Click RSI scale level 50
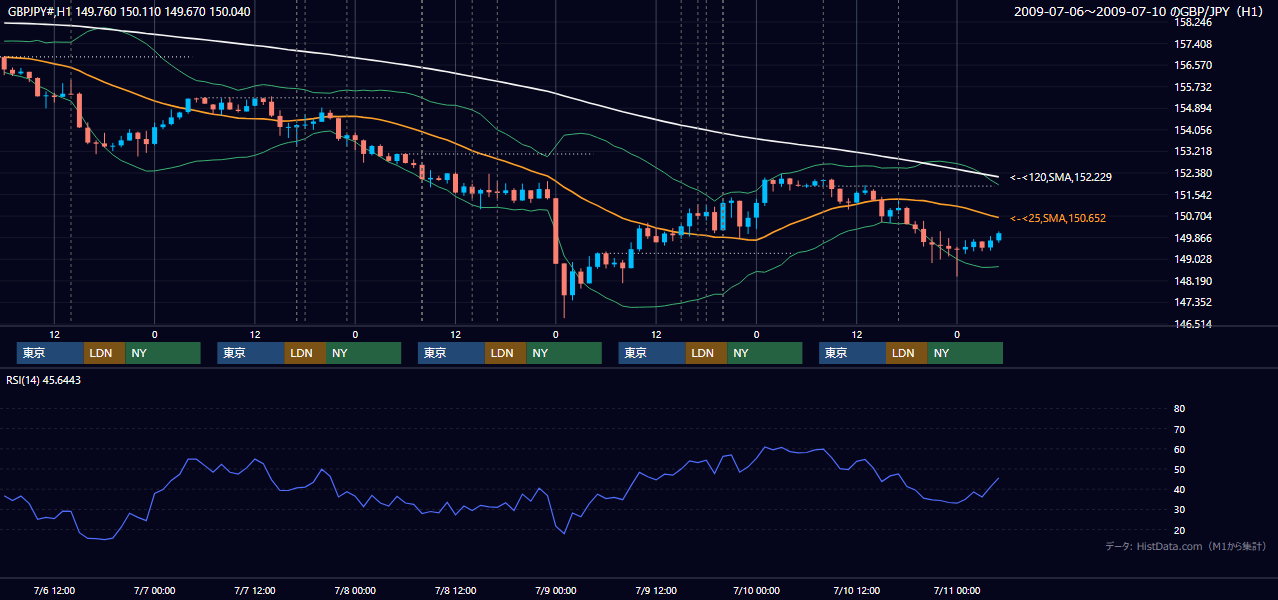1278x600 pixels. (x=1179, y=469)
